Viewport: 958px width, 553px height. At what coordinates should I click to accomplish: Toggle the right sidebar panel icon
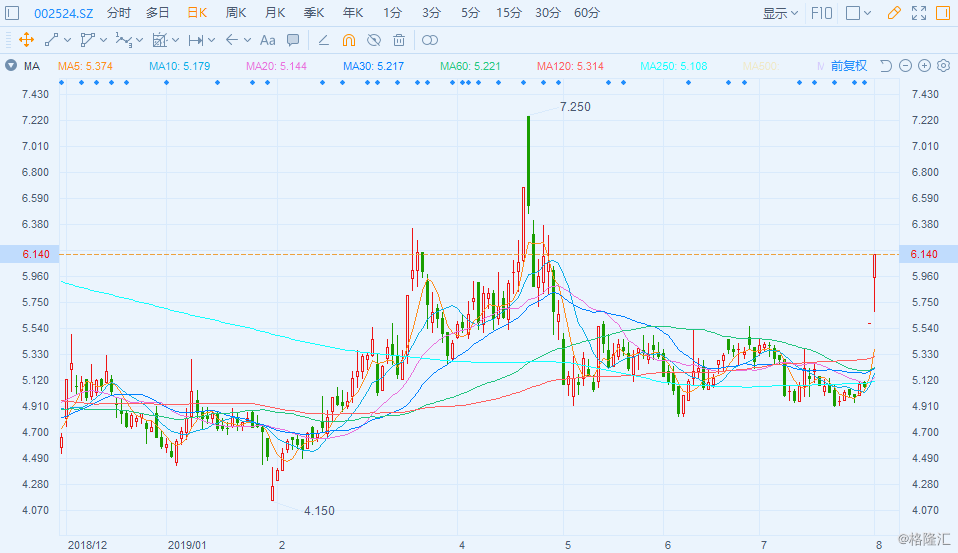pos(943,13)
